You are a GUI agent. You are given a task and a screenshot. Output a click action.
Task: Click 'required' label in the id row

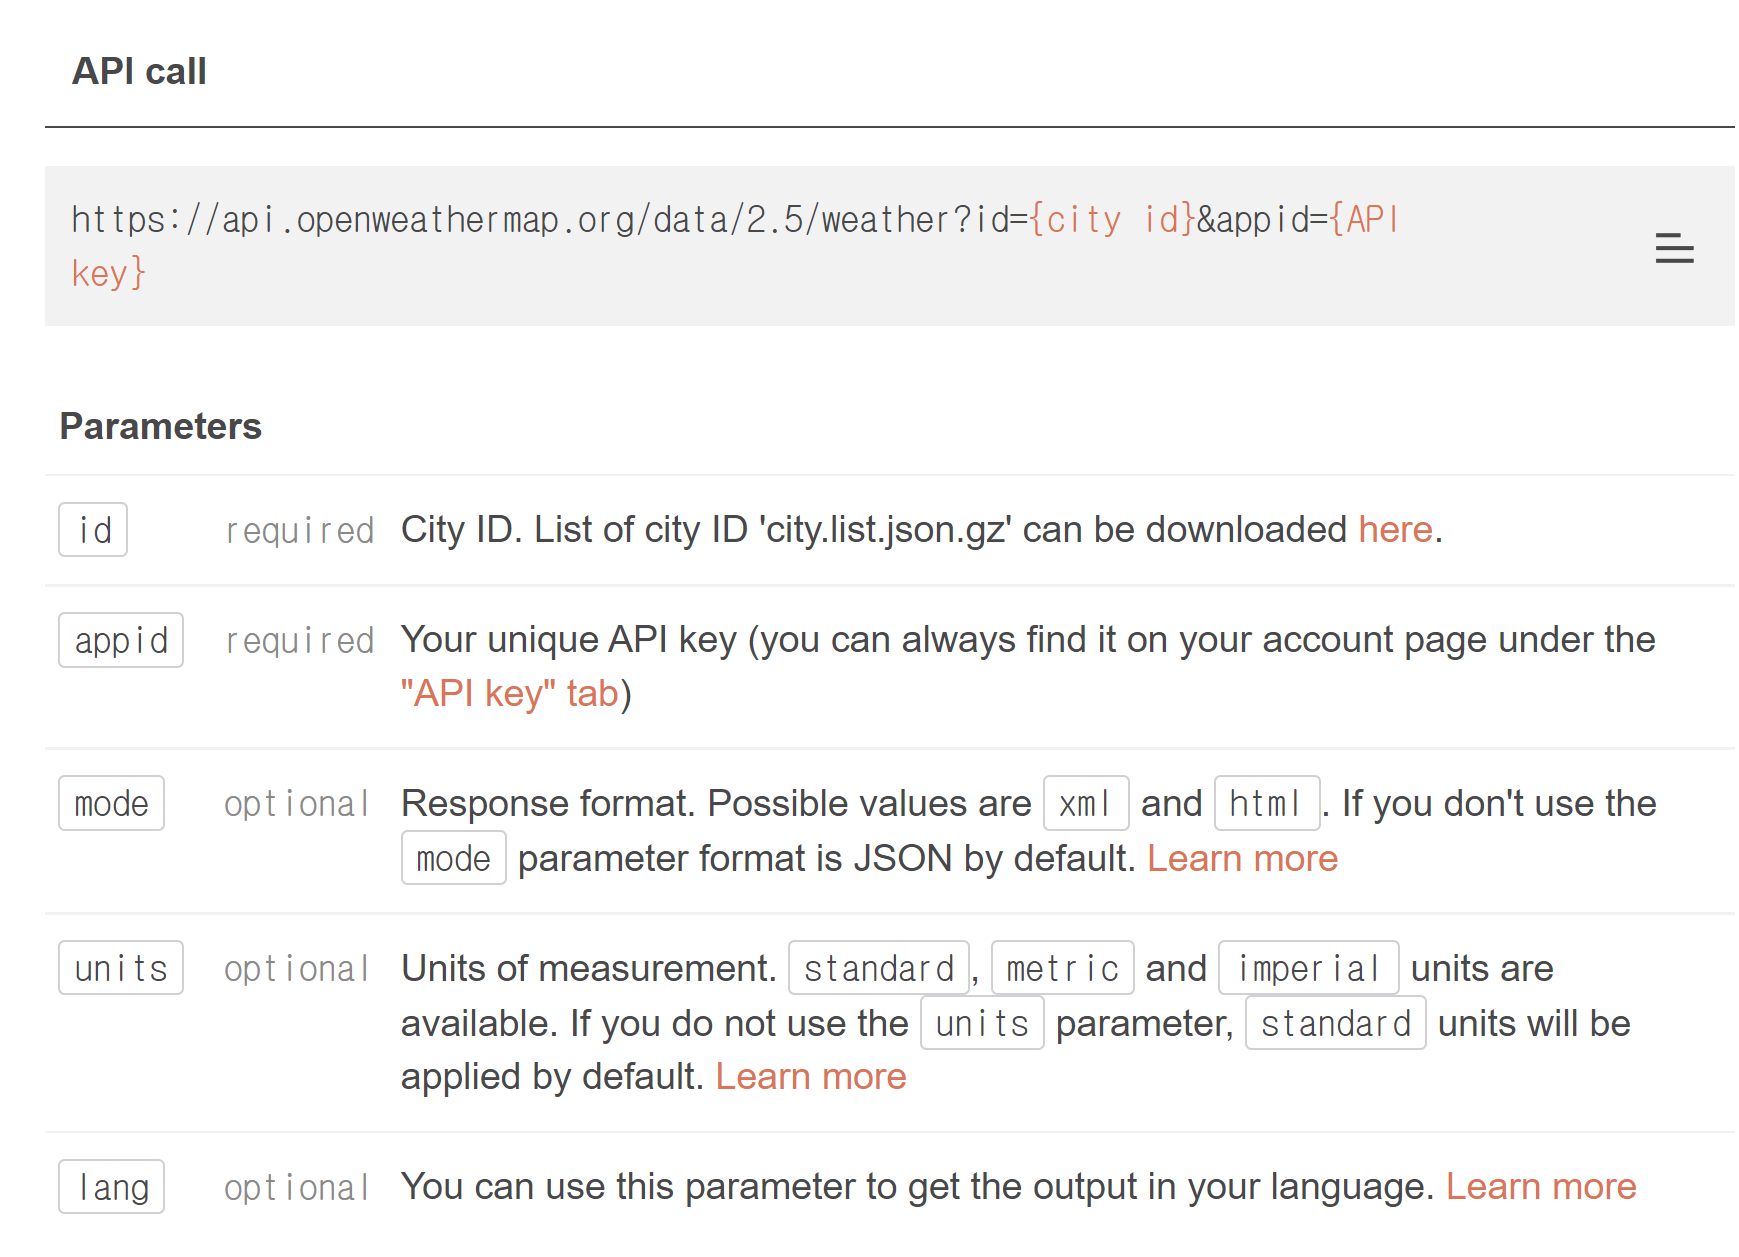click(x=299, y=531)
